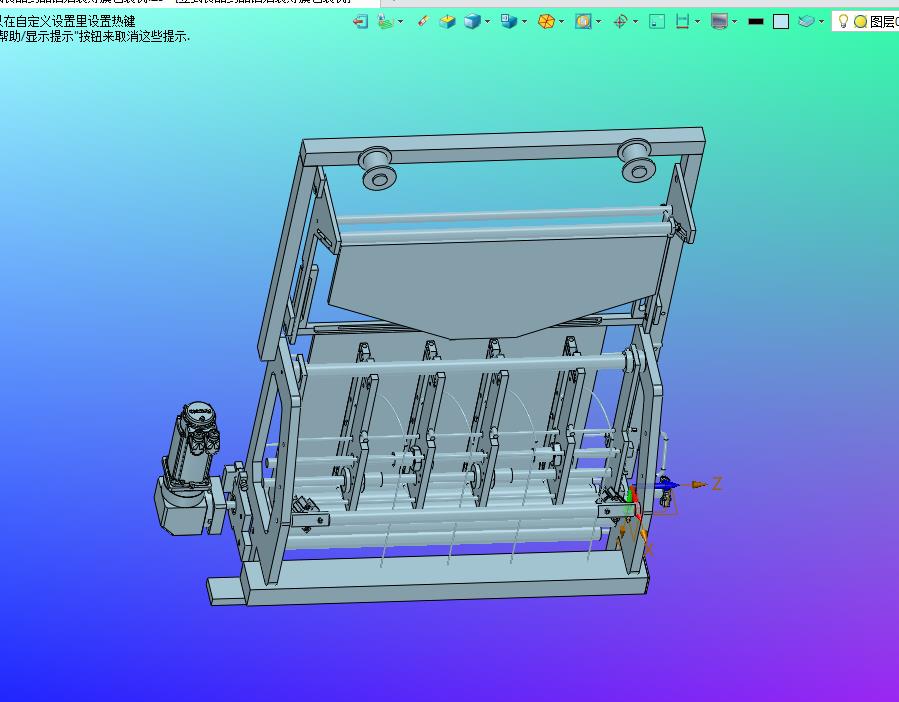This screenshot has height=702, width=899.
Task: Expand dropdown beside orange faceted sphere
Action: [x=561, y=22]
